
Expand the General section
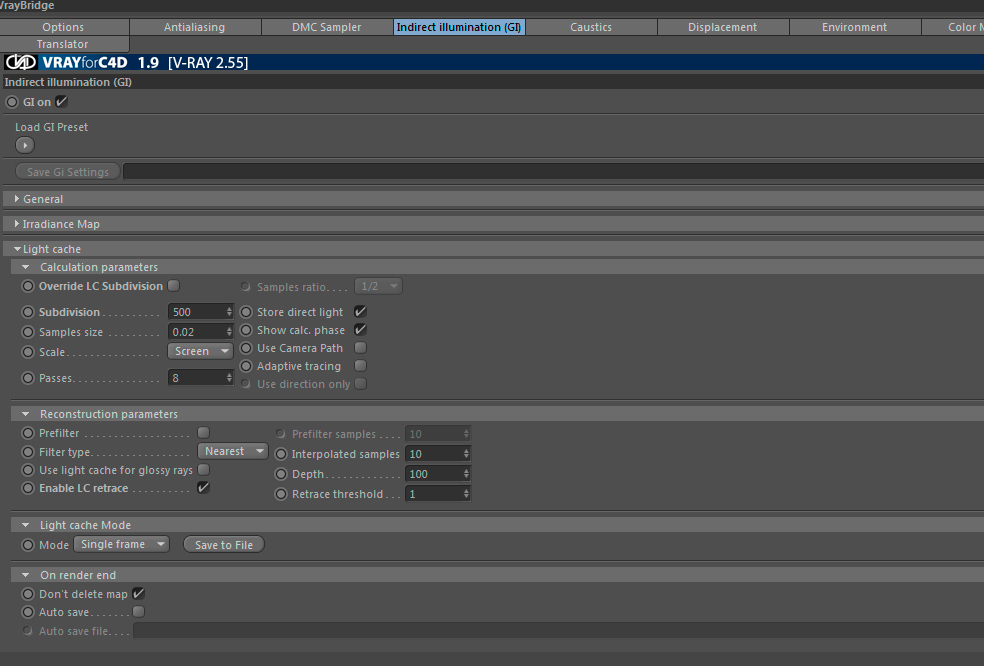click(x=17, y=198)
